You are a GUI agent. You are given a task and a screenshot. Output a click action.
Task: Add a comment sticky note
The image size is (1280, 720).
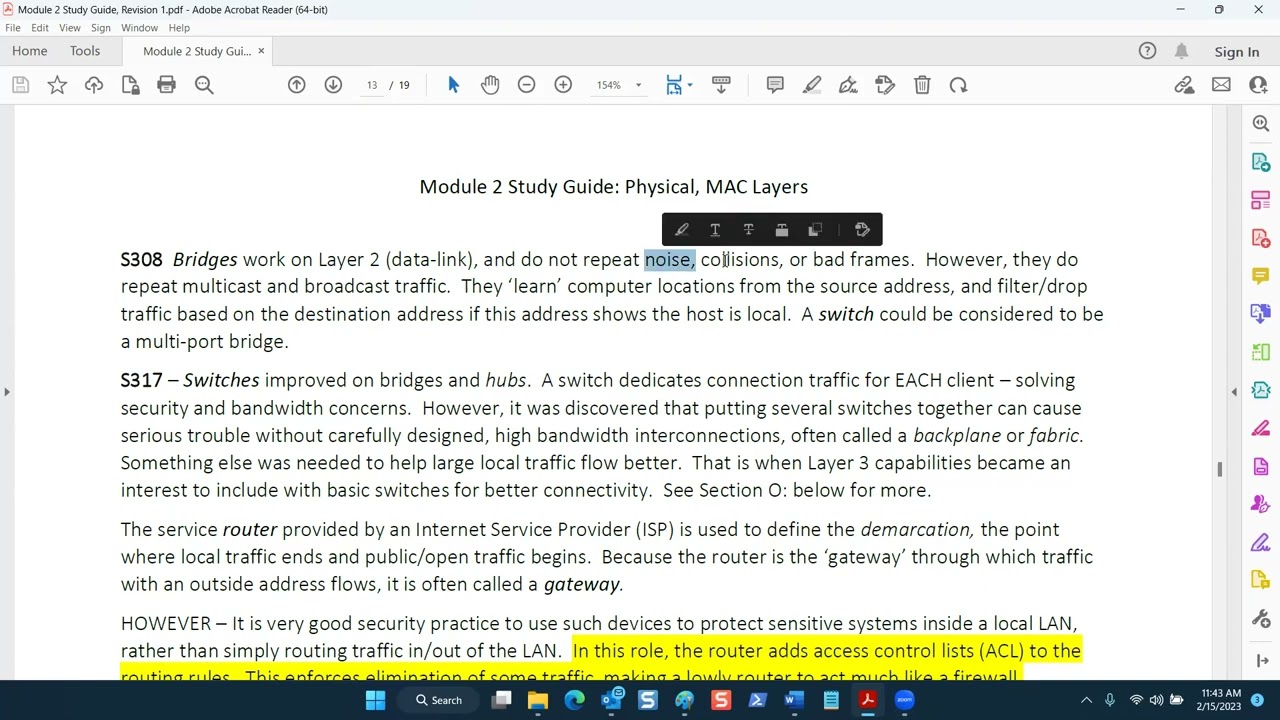coord(775,85)
